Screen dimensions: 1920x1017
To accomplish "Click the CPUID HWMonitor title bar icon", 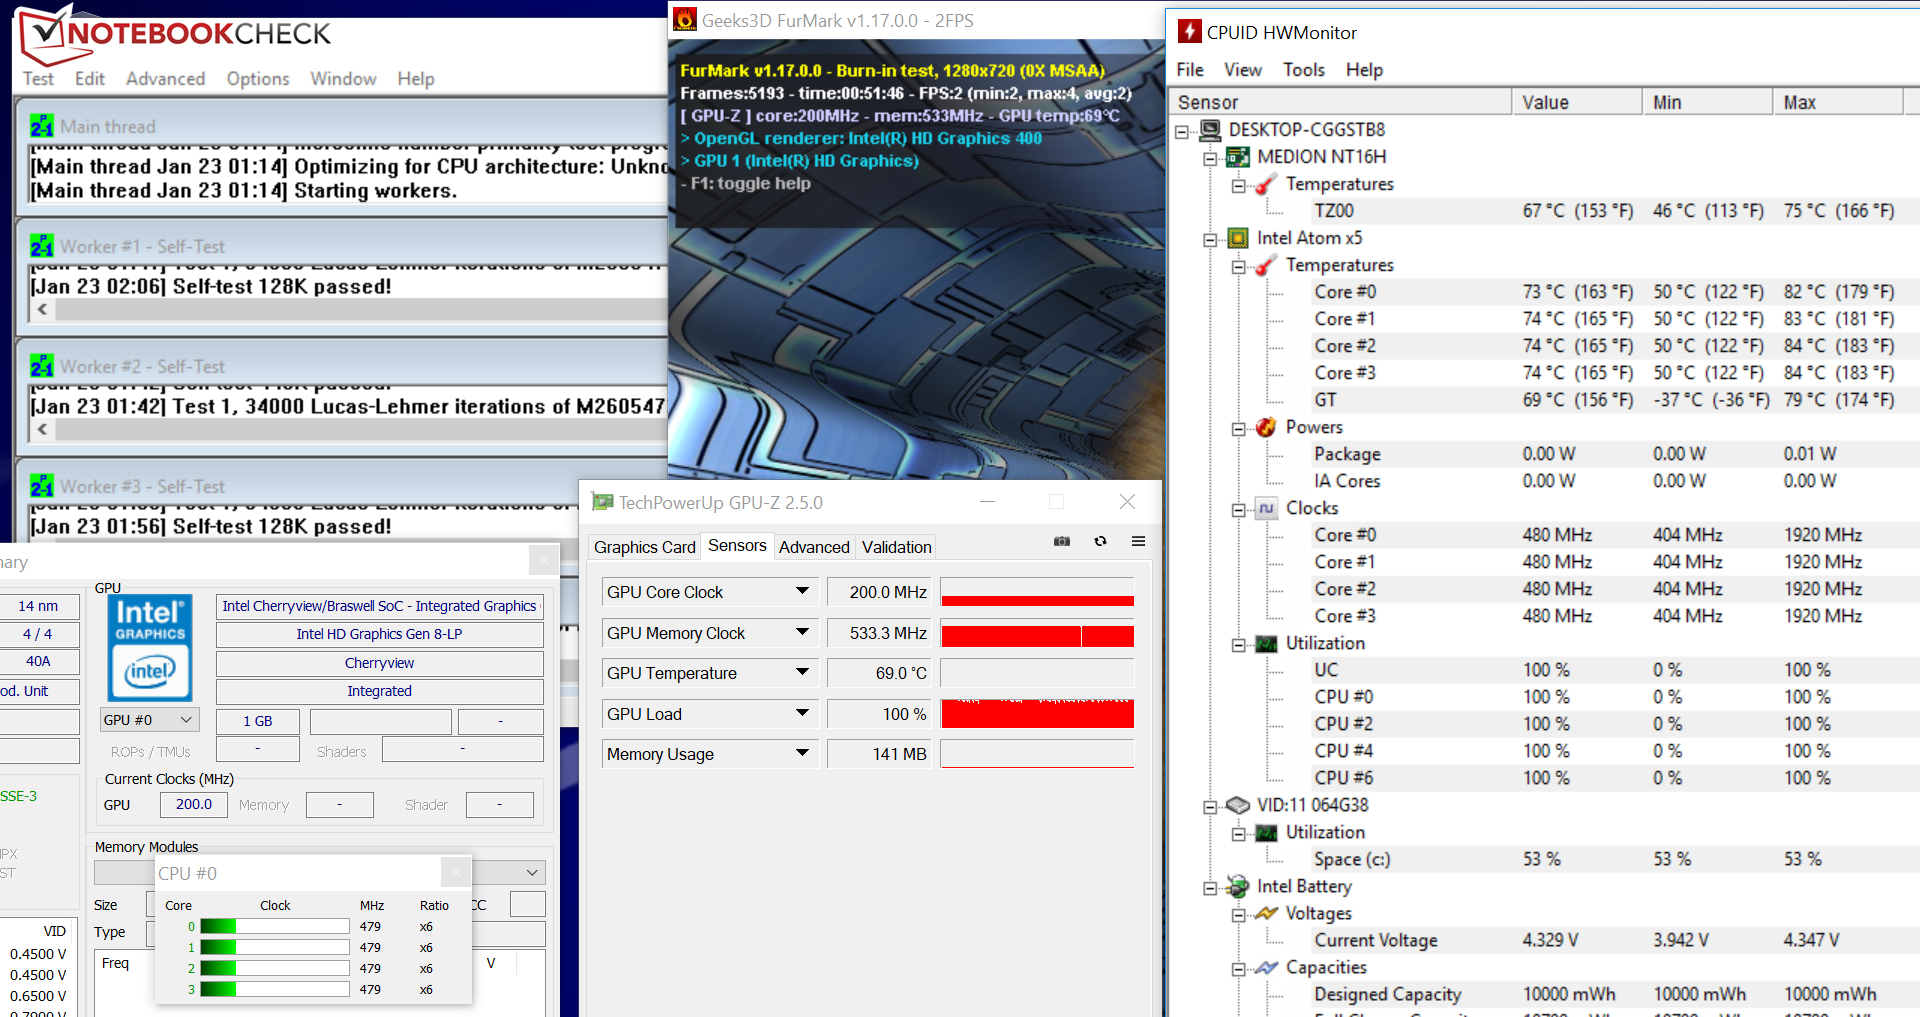I will click(x=1189, y=32).
